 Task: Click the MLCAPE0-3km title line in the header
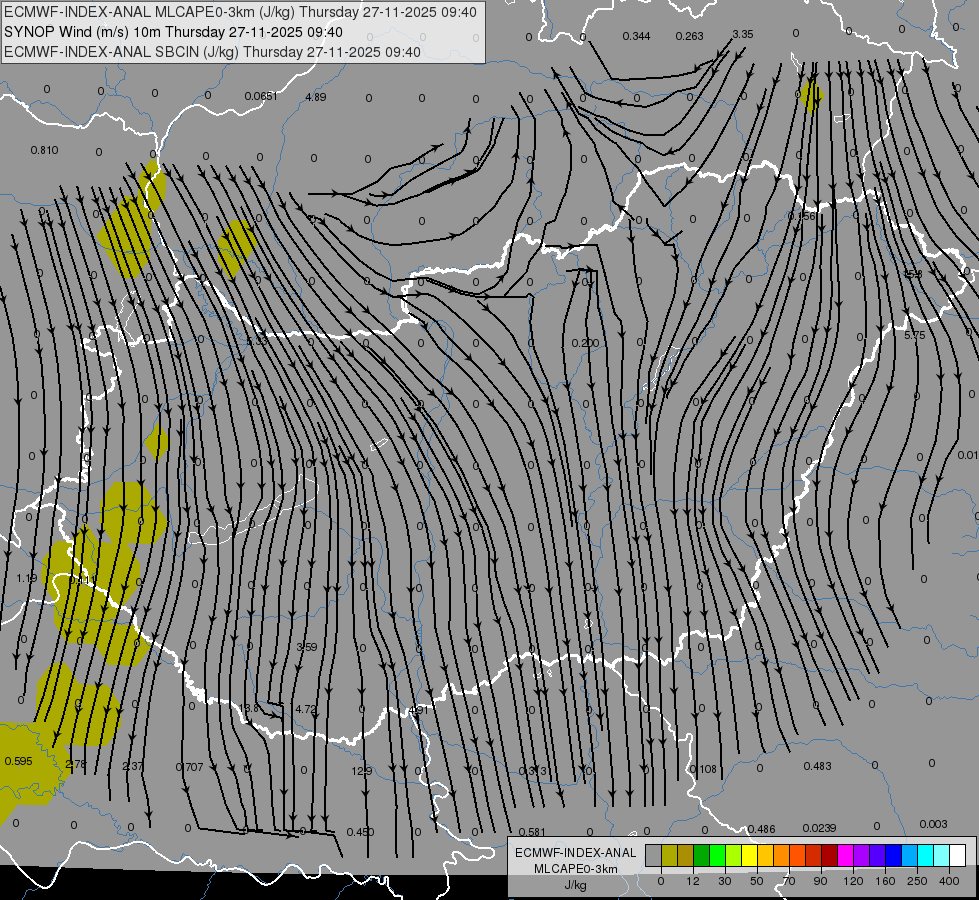[240, 12]
